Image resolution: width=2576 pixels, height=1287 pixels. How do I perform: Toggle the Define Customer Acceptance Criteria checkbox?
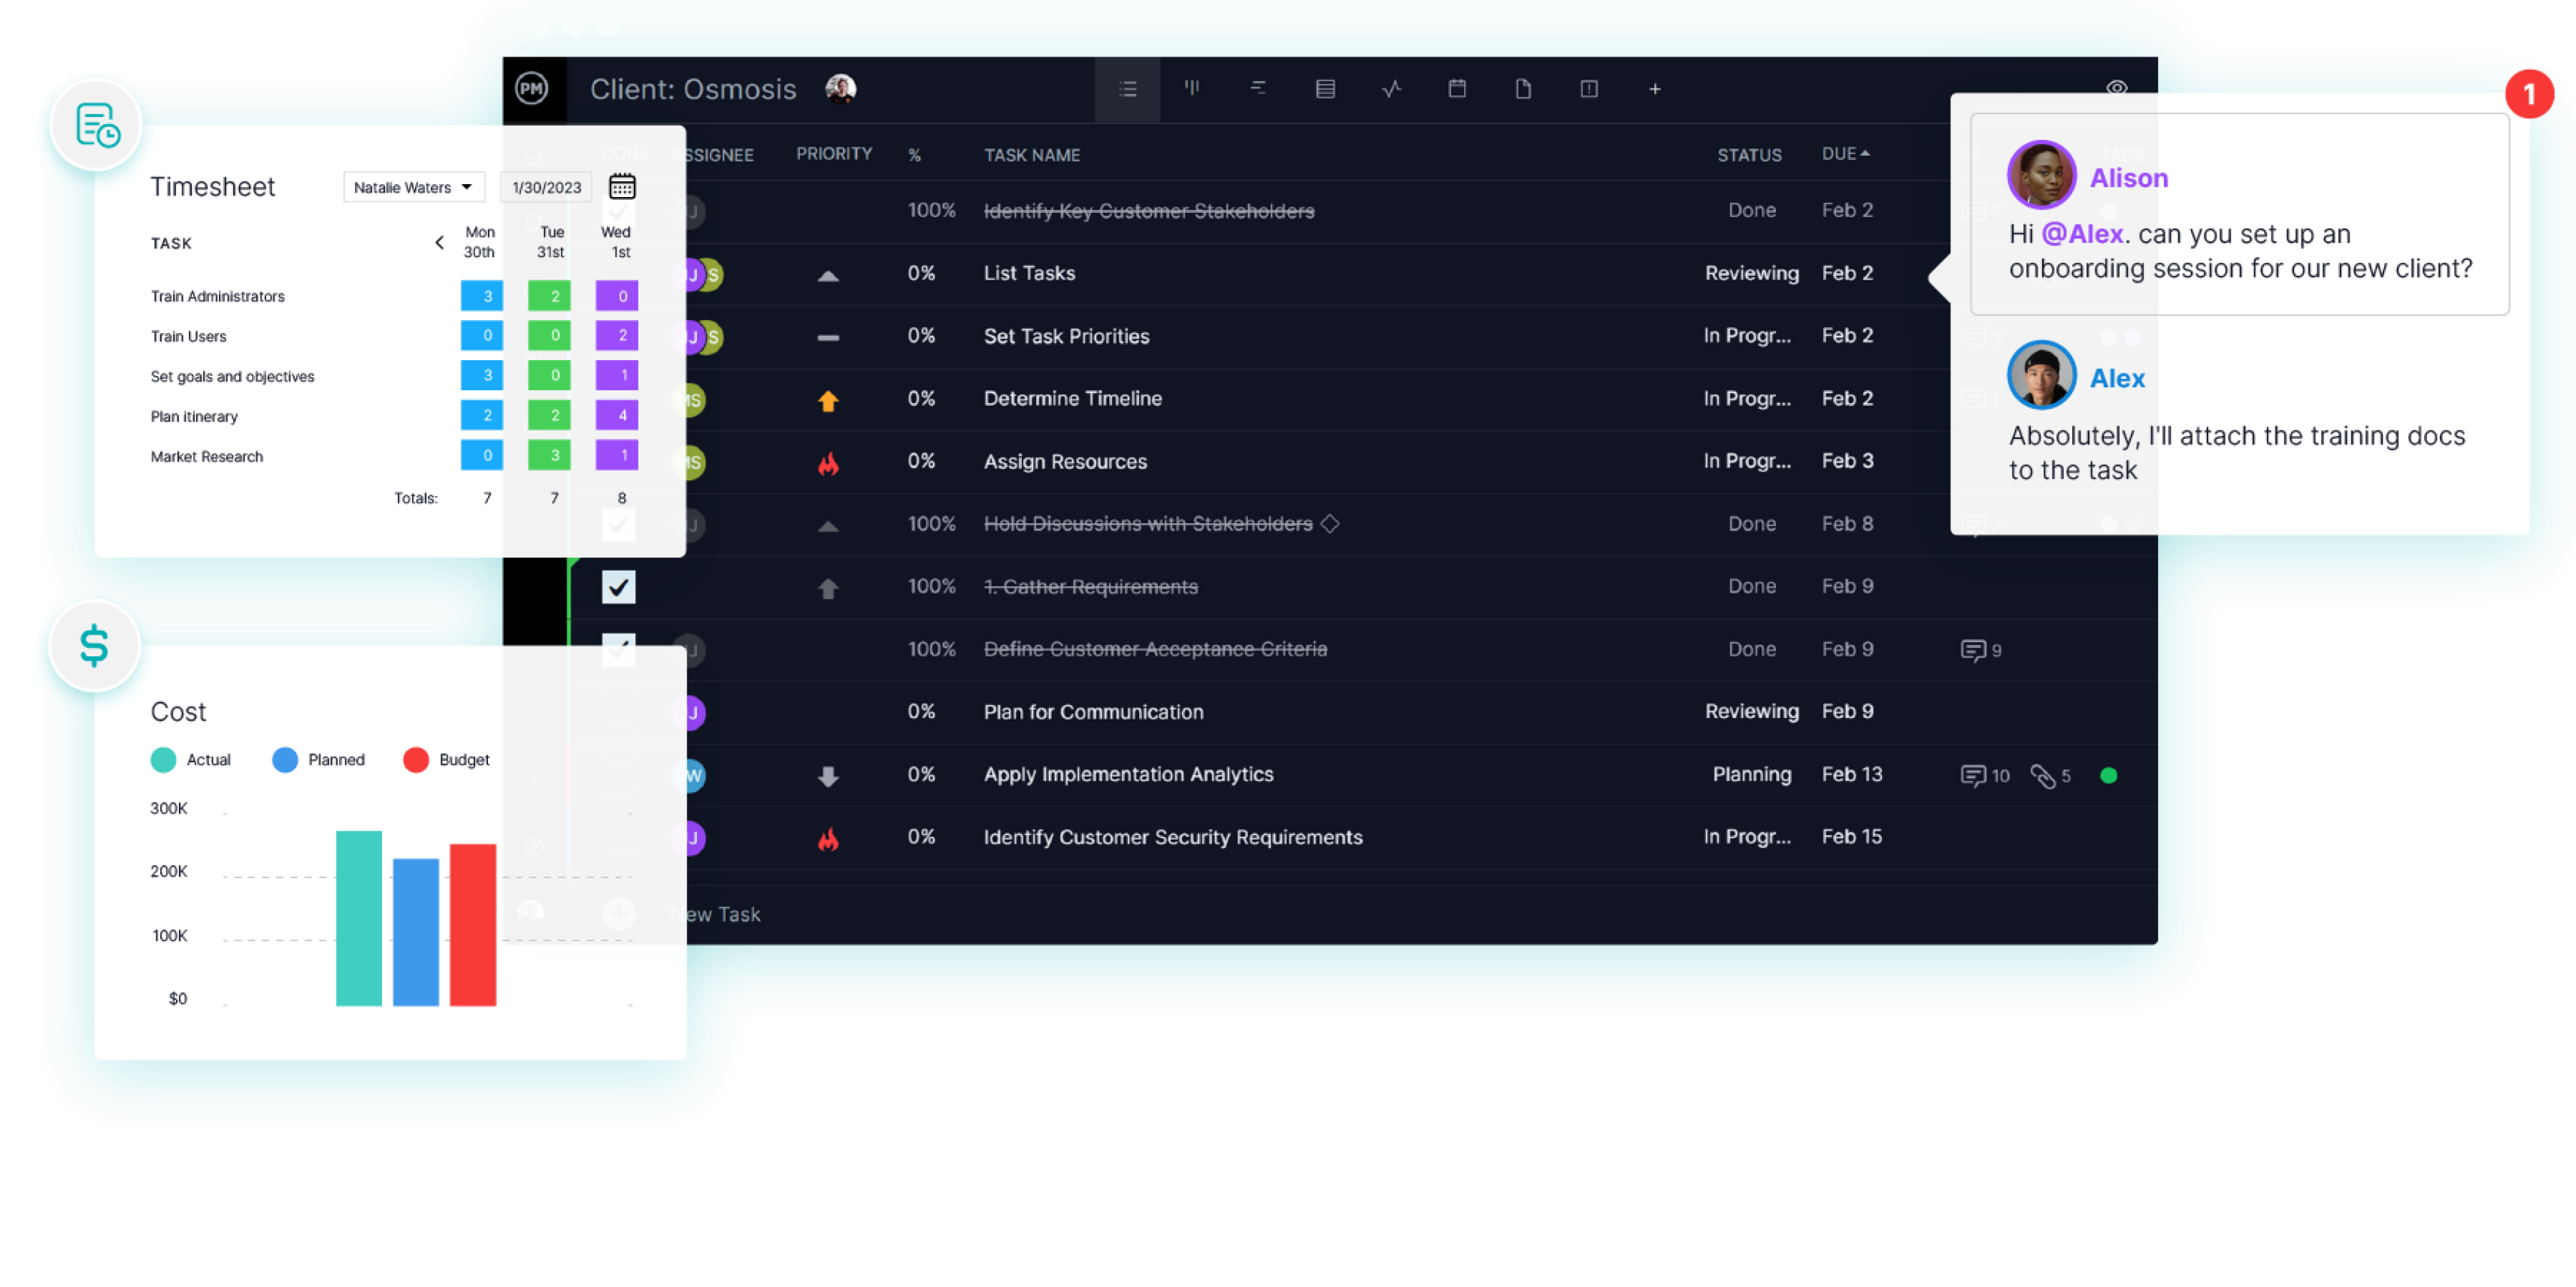[x=618, y=650]
